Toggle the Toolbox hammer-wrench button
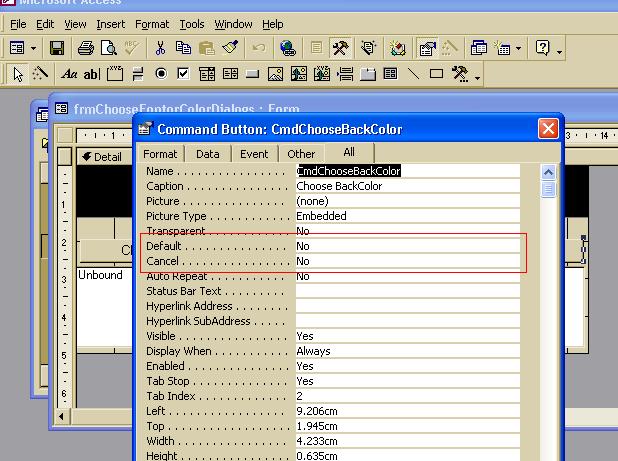 tap(340, 48)
